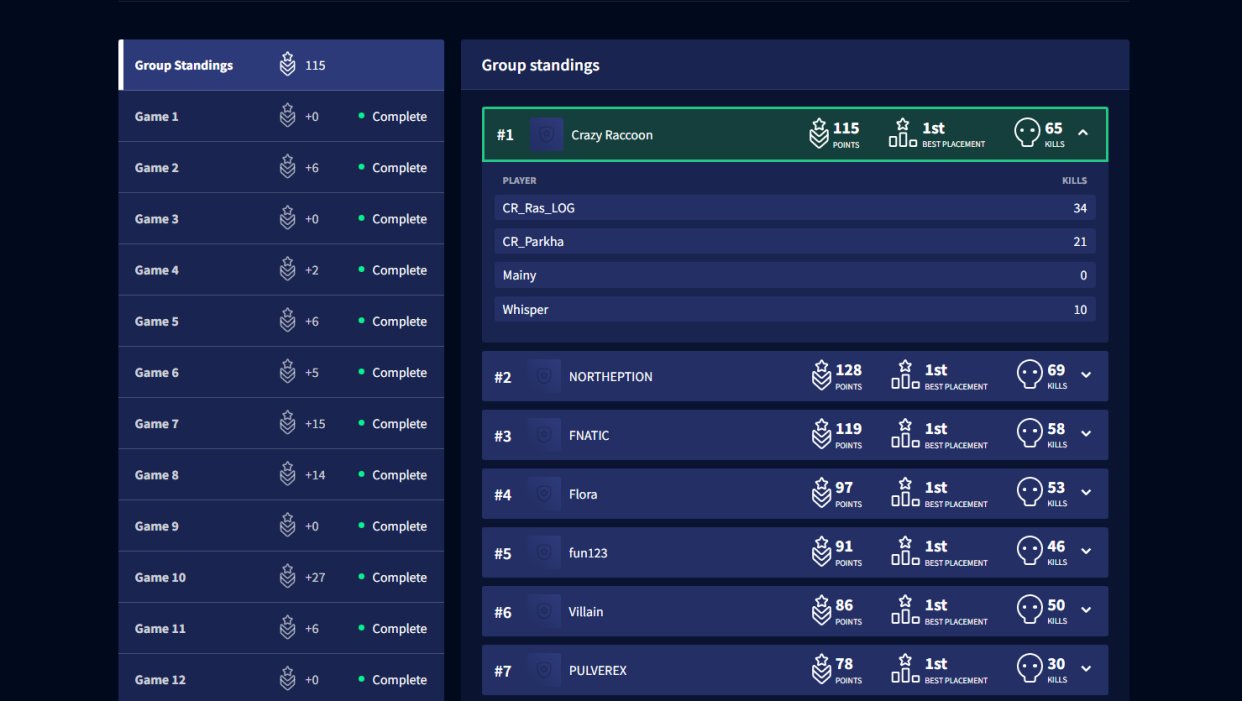Click the PULVEREX team logo
This screenshot has width=1242, height=701.
(544, 670)
